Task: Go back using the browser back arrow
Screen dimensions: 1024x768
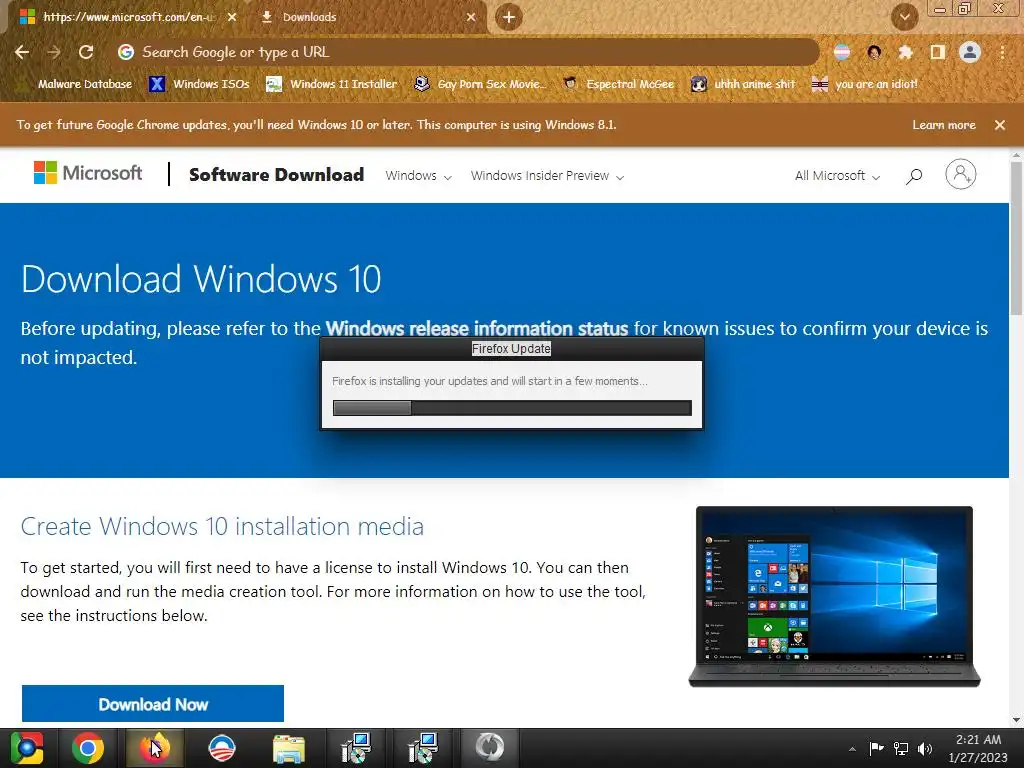Action: point(22,52)
